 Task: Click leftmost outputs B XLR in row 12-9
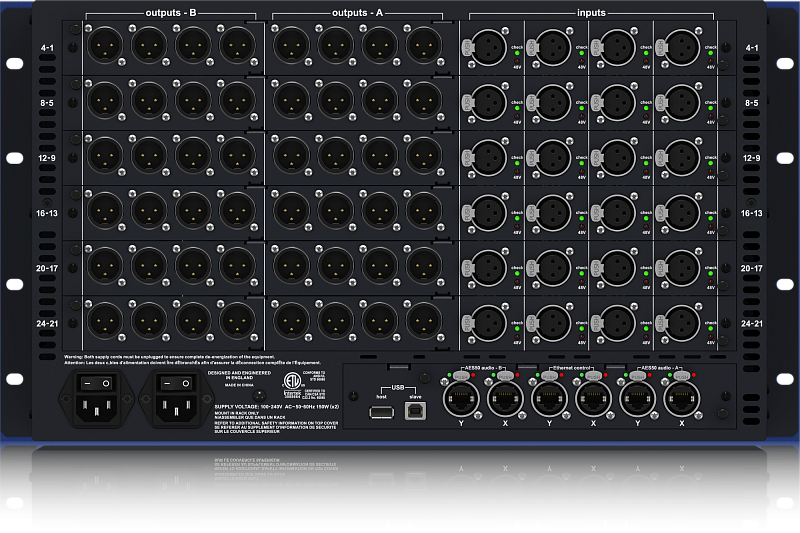pyautogui.click(x=105, y=156)
